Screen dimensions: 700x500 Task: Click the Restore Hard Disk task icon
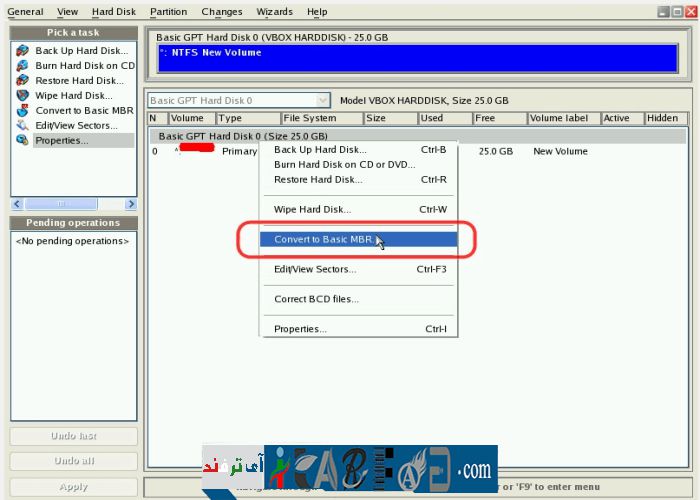pyautogui.click(x=22, y=81)
